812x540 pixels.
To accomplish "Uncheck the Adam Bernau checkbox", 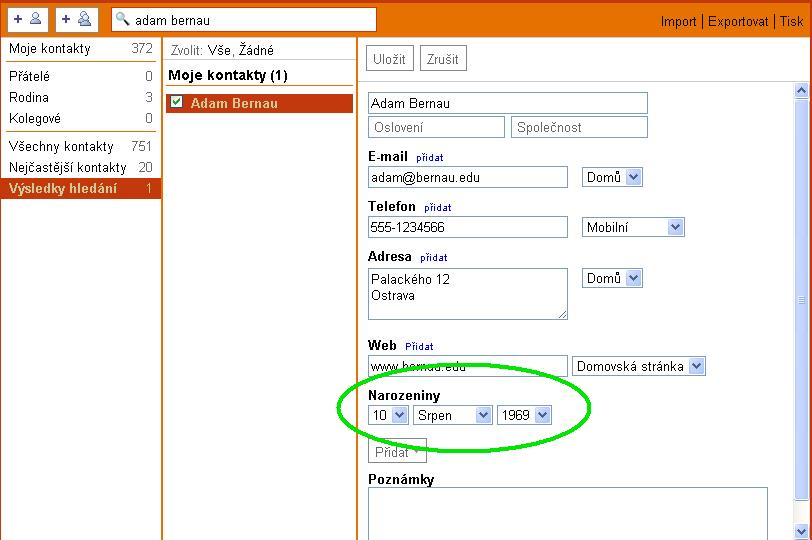I will click(x=177, y=102).
